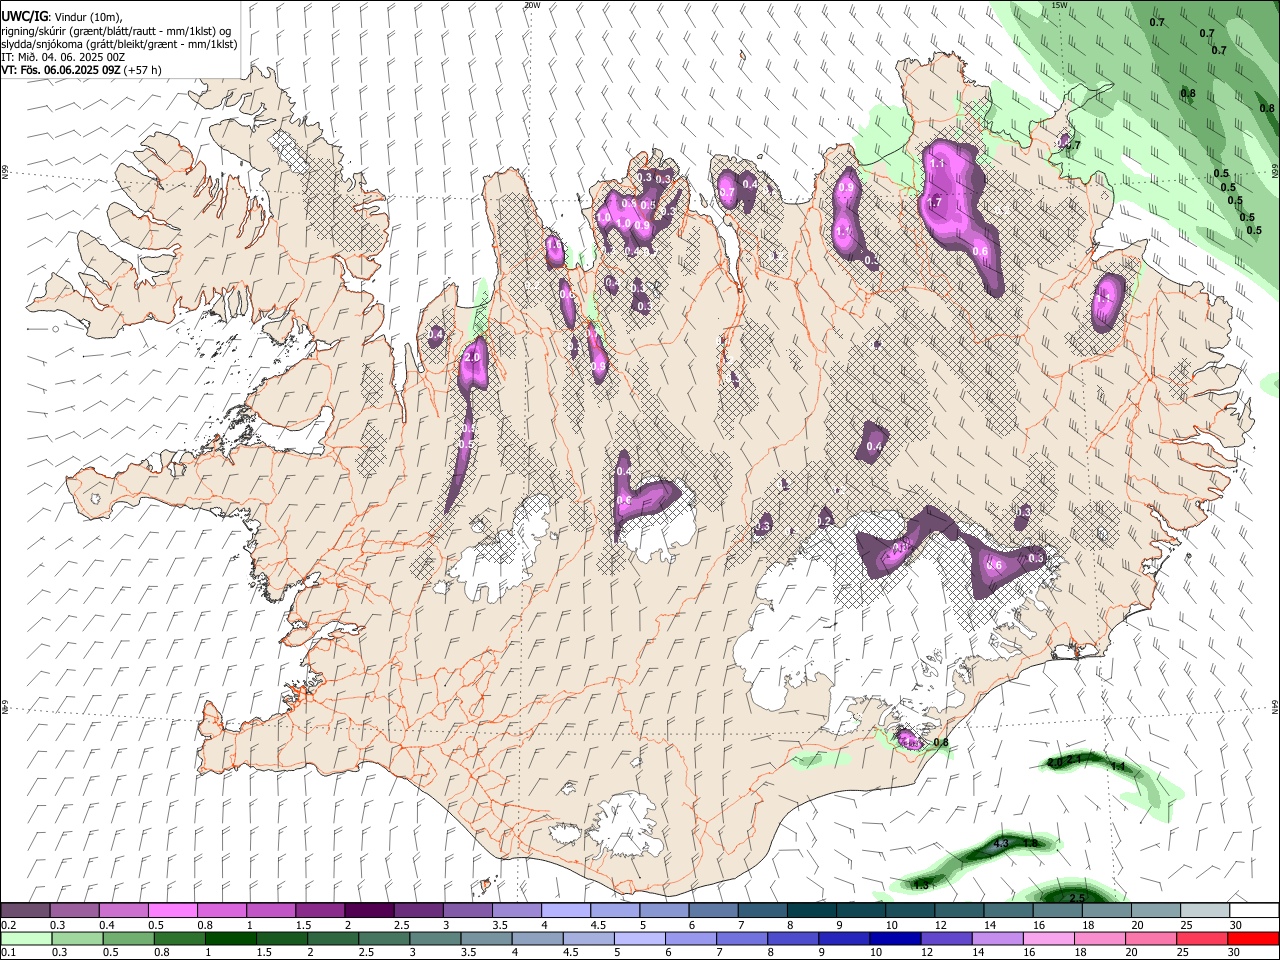This screenshot has width=1280, height=960.
Task: Click '4.5' label on the lower rain scale
Action: point(571,952)
